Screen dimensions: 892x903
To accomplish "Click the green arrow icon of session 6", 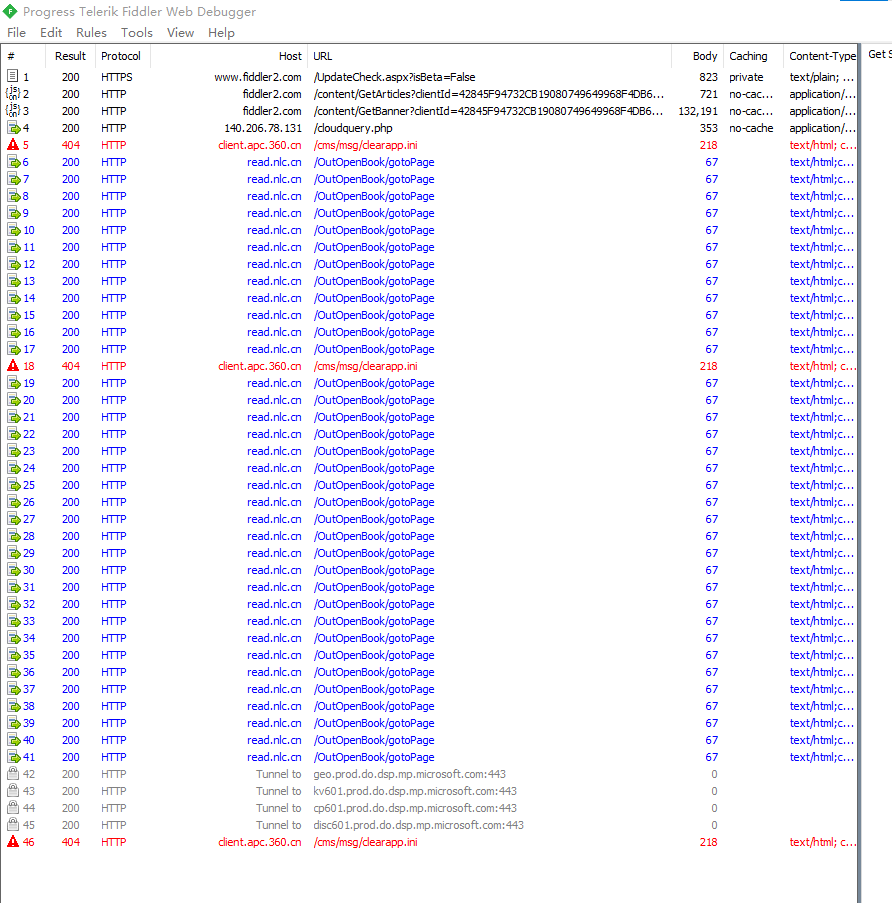I will [13, 162].
